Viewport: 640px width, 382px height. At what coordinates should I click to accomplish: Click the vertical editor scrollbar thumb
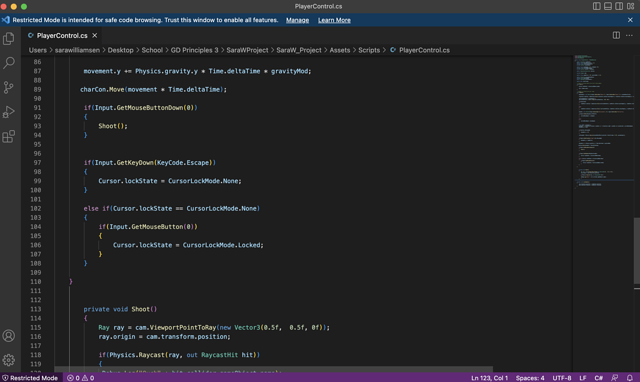click(637, 251)
